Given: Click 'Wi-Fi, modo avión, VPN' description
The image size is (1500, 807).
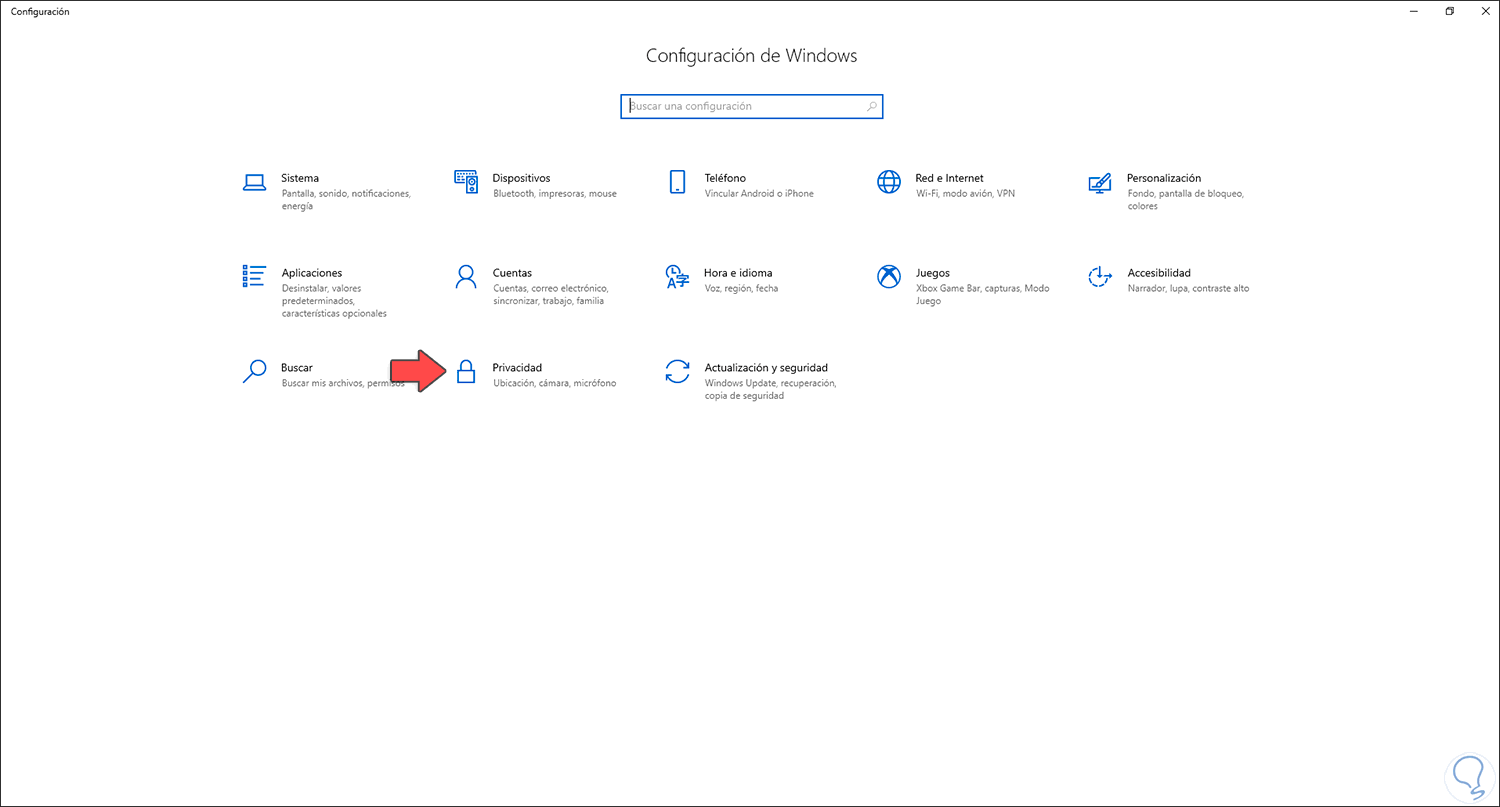Looking at the screenshot, I should click(x=965, y=194).
